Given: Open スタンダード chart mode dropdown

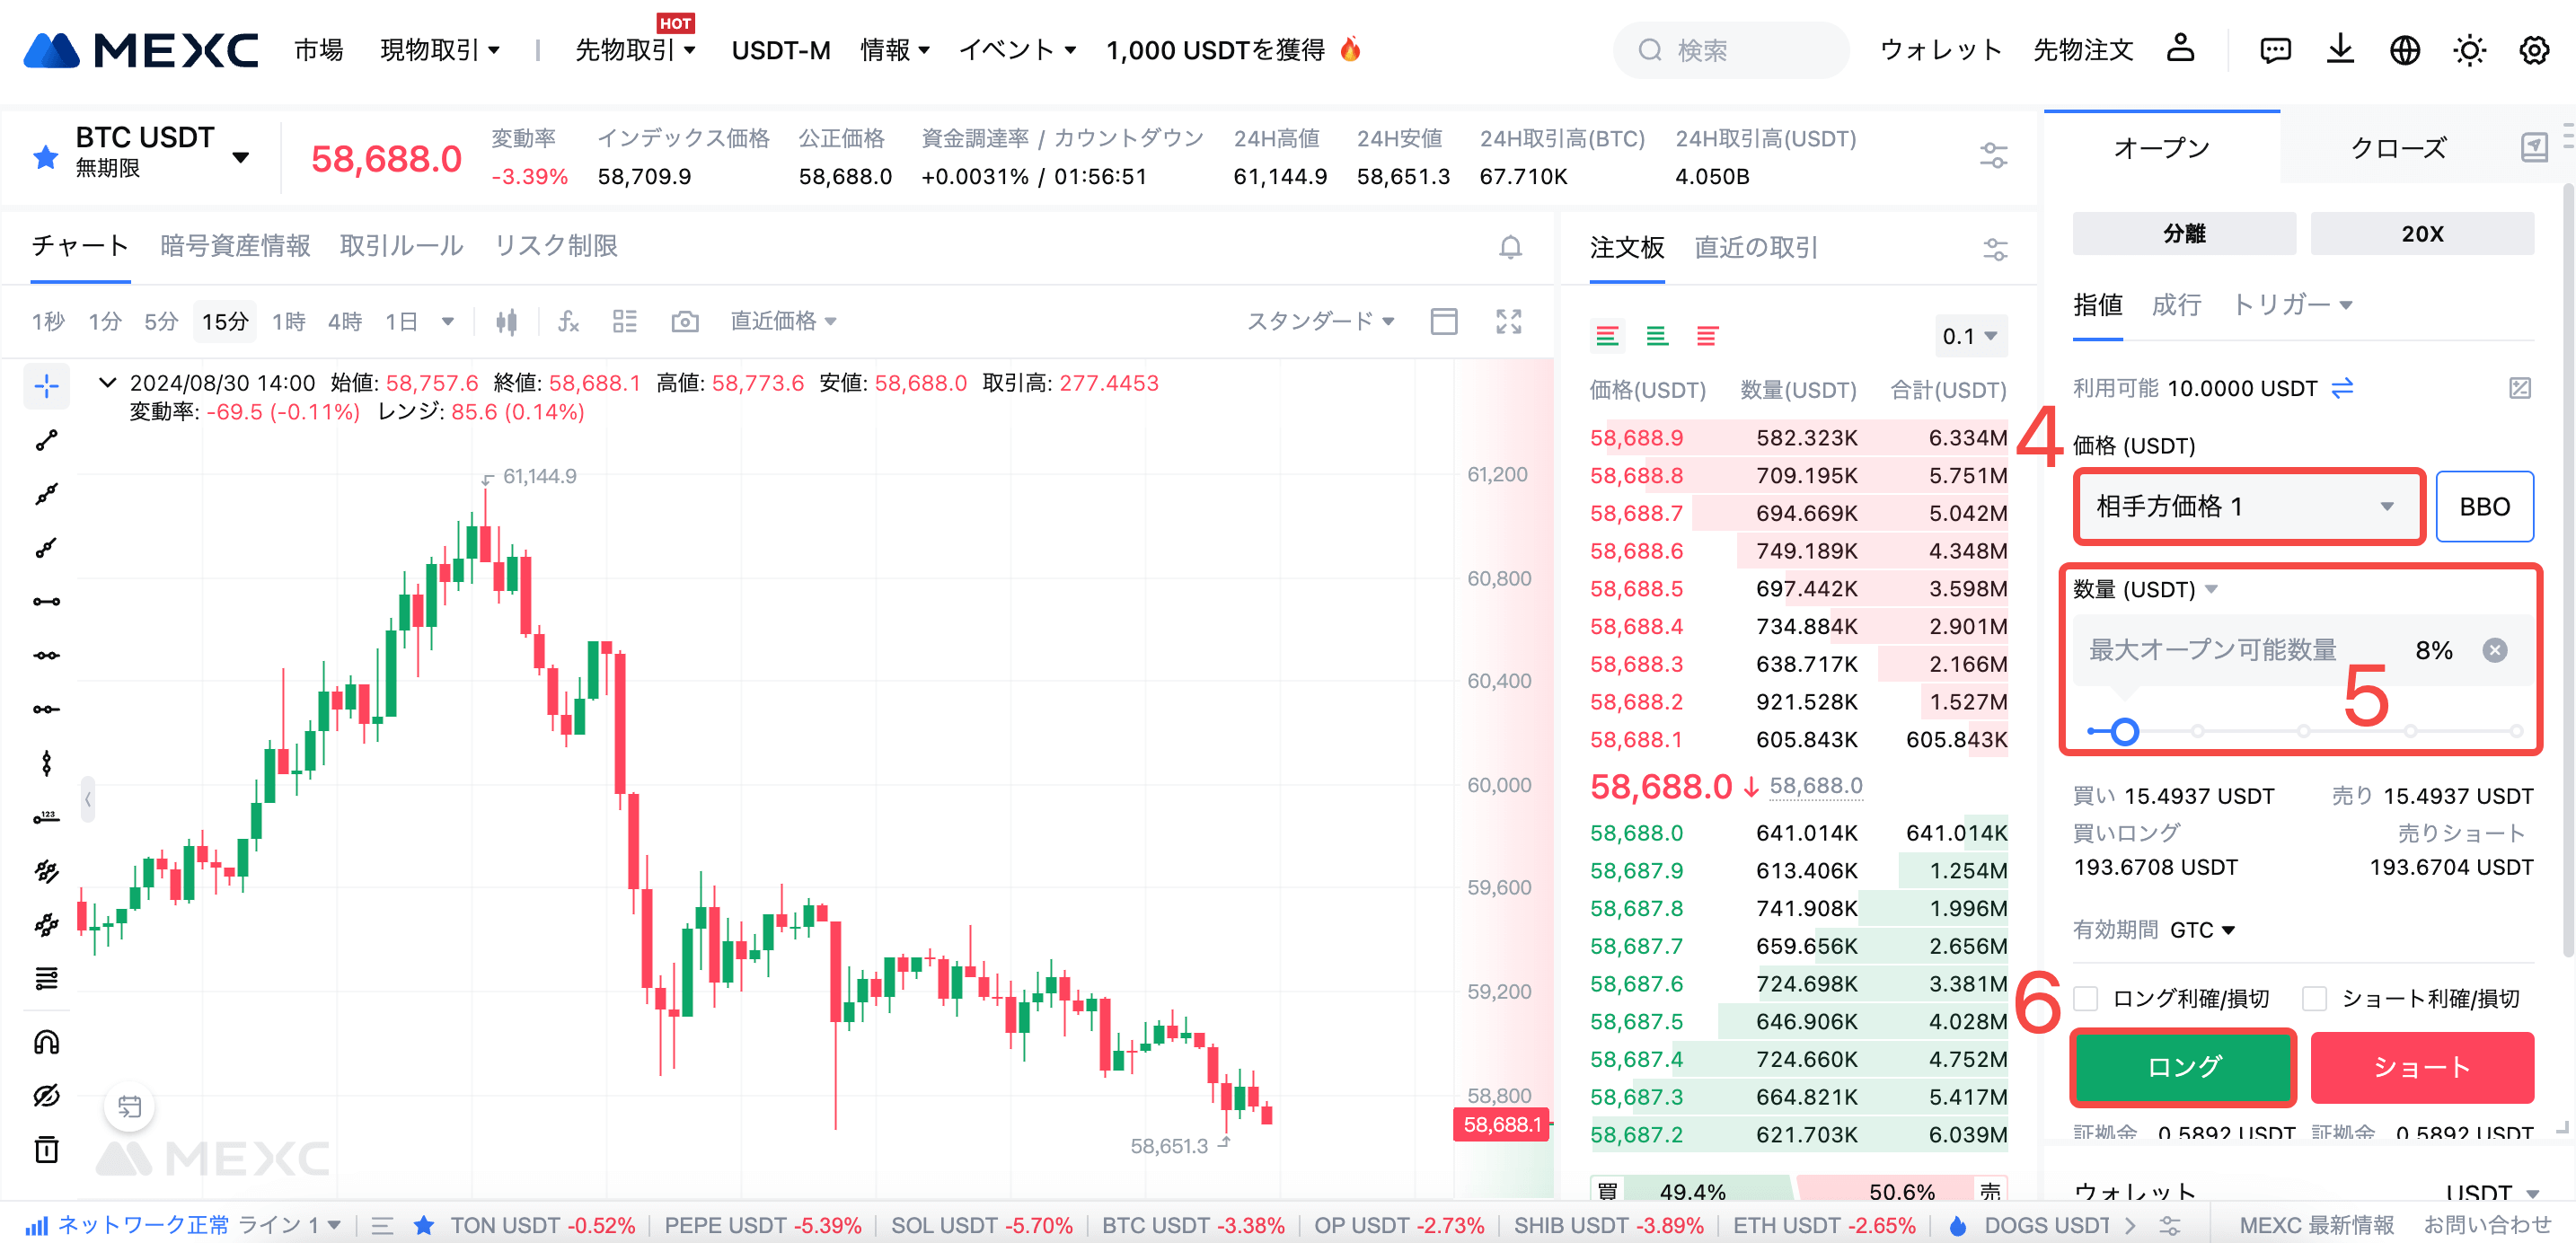Looking at the screenshot, I should point(1320,321).
